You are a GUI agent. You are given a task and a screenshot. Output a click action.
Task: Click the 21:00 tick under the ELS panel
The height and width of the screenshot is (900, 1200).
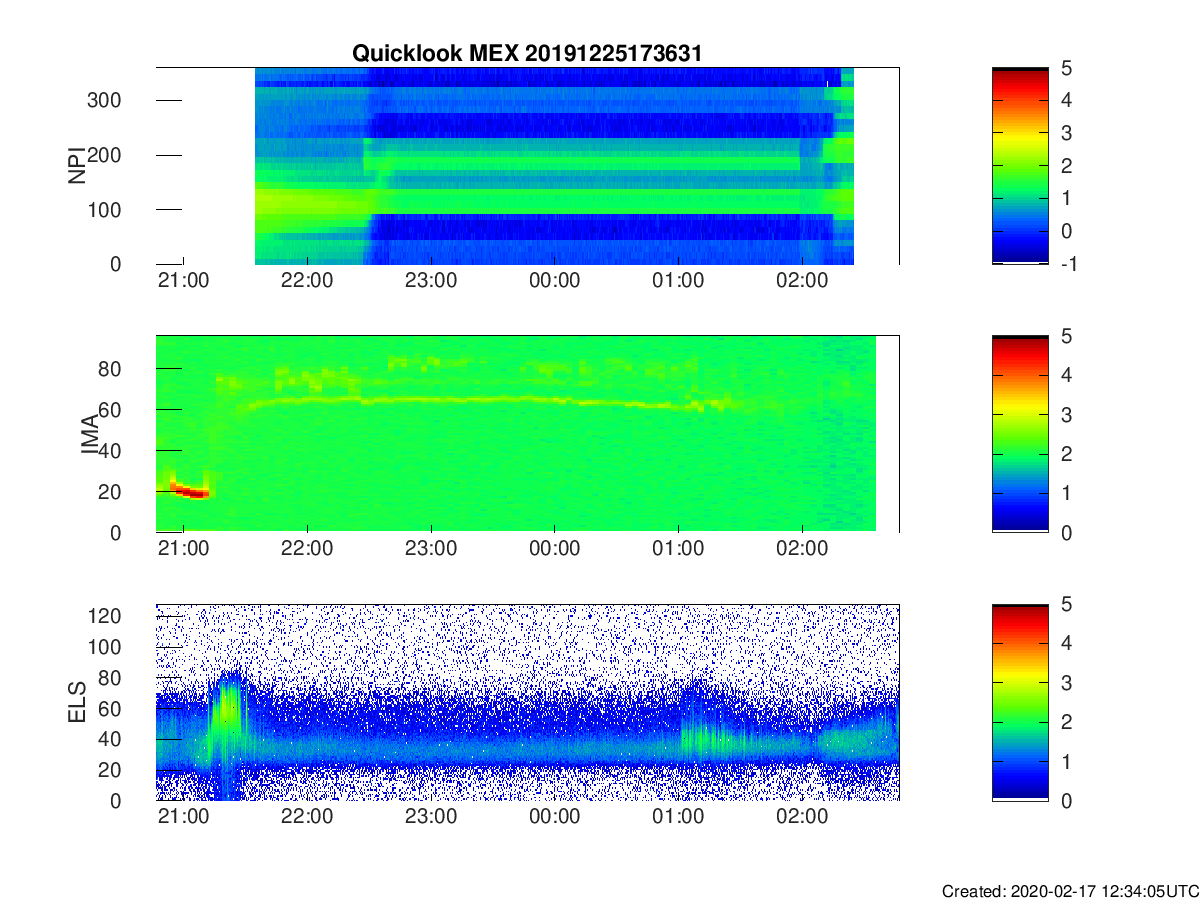coord(183,816)
